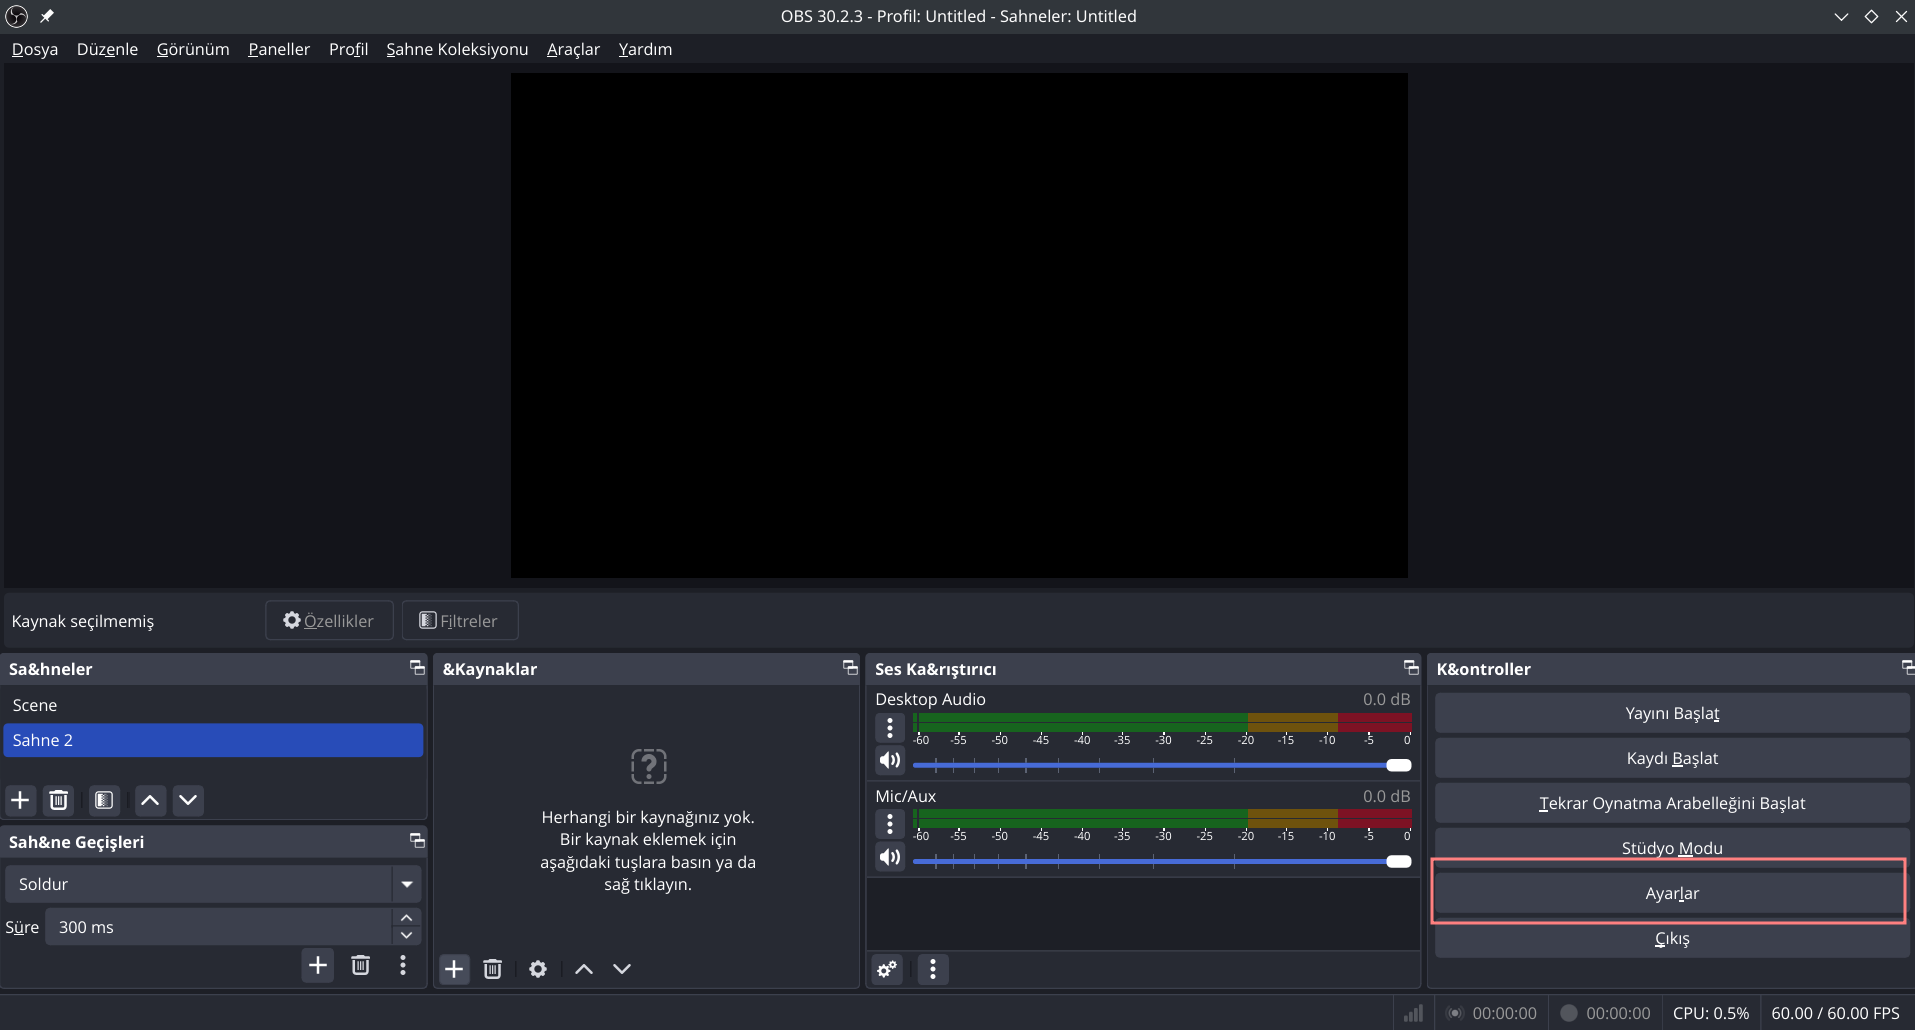Move source up in Kaynaklar panel
This screenshot has width=1915, height=1030.
(584, 969)
